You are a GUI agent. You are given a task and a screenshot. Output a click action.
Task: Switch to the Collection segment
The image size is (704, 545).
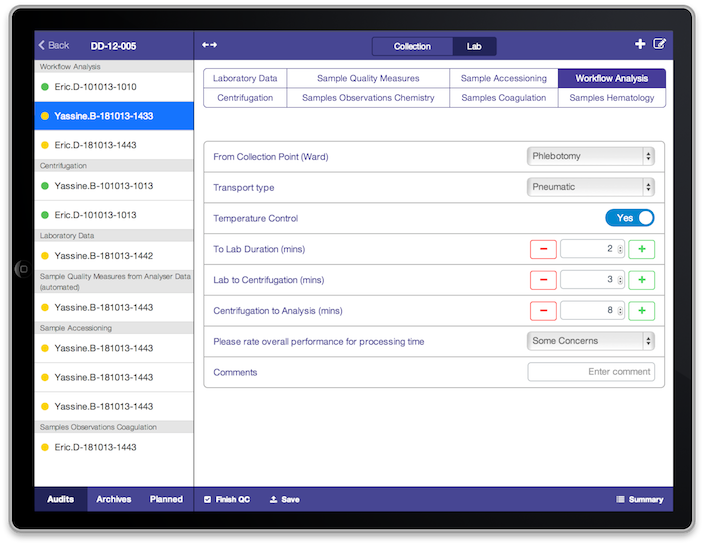pyautogui.click(x=412, y=46)
